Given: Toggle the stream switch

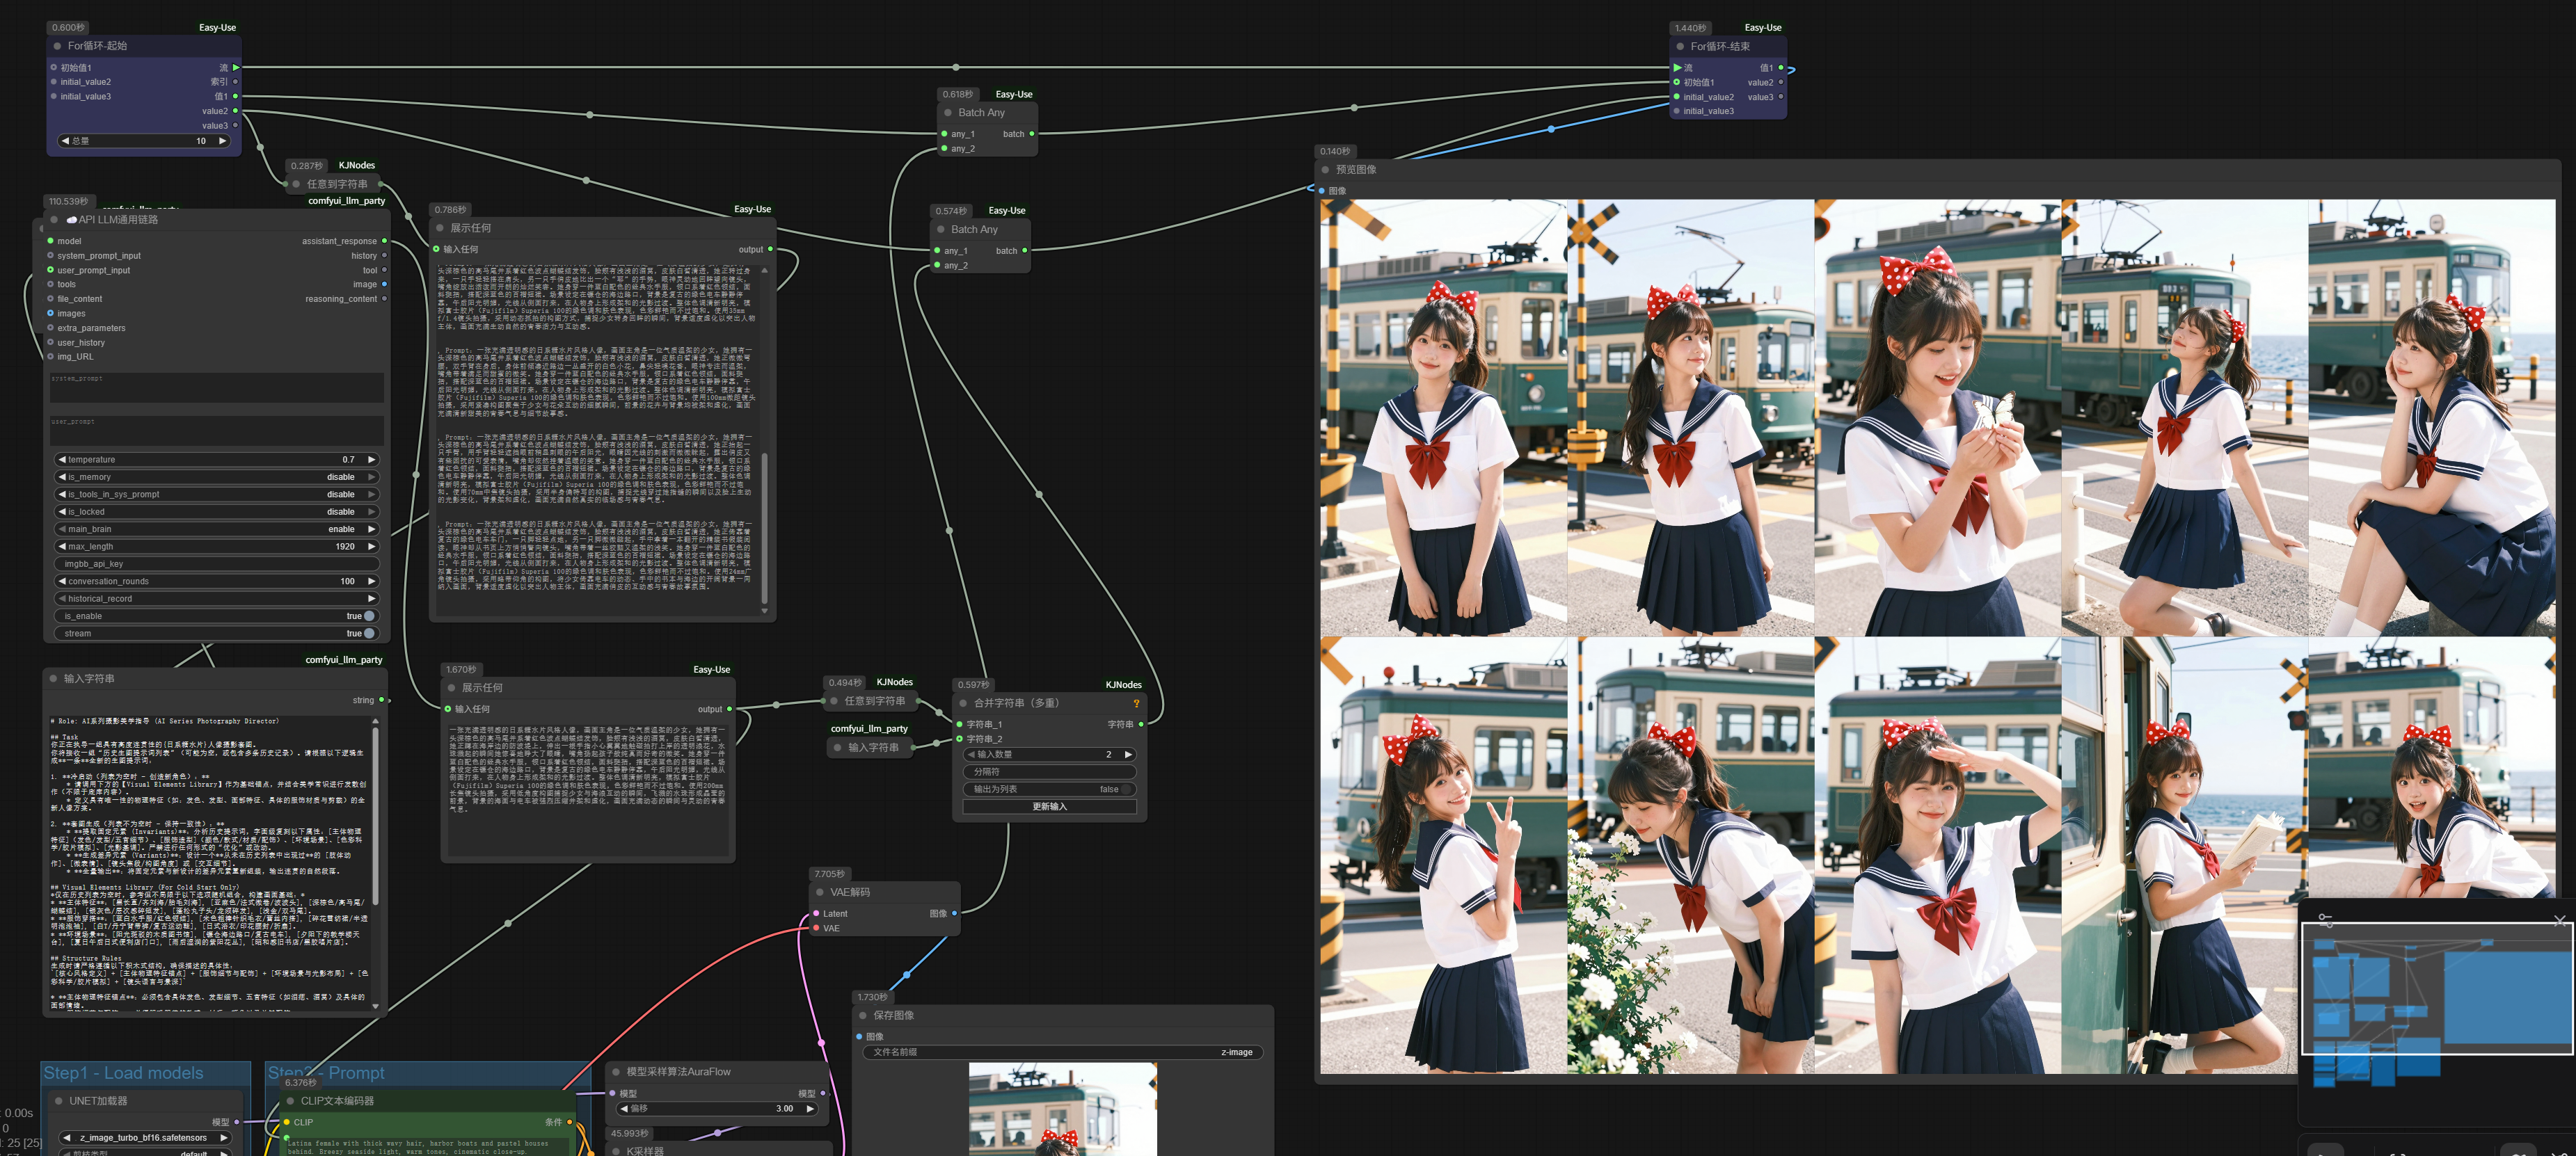Looking at the screenshot, I should (368, 633).
